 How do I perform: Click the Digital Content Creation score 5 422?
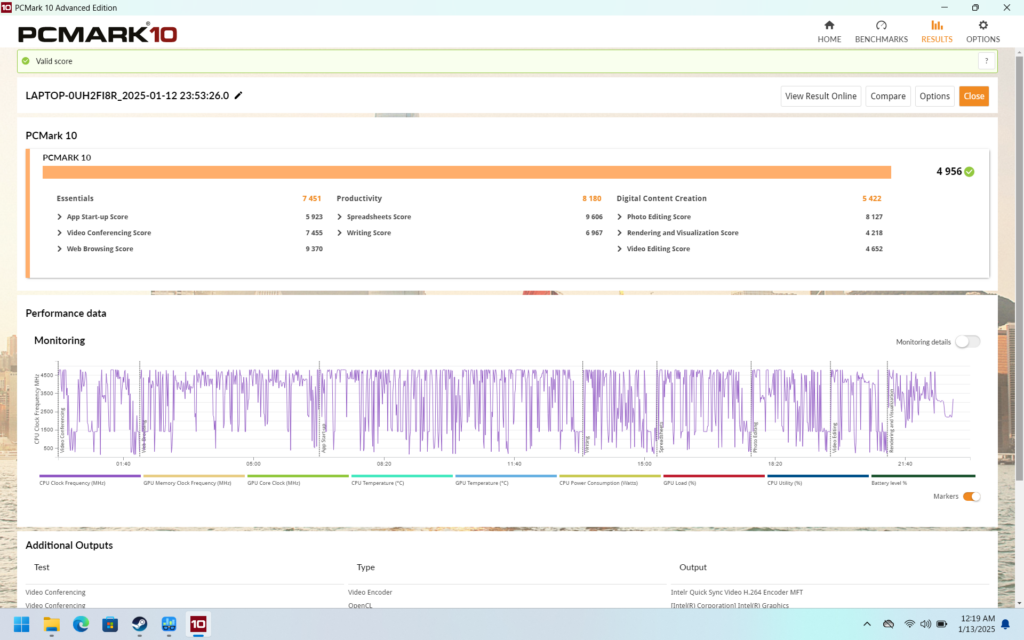pos(872,199)
